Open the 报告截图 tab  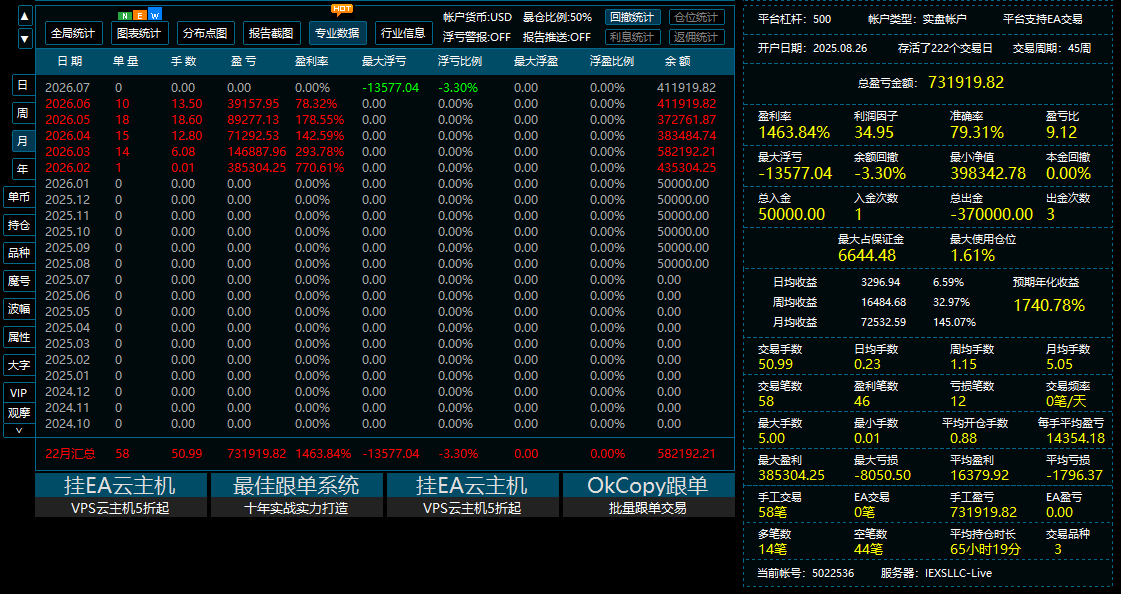tap(272, 33)
